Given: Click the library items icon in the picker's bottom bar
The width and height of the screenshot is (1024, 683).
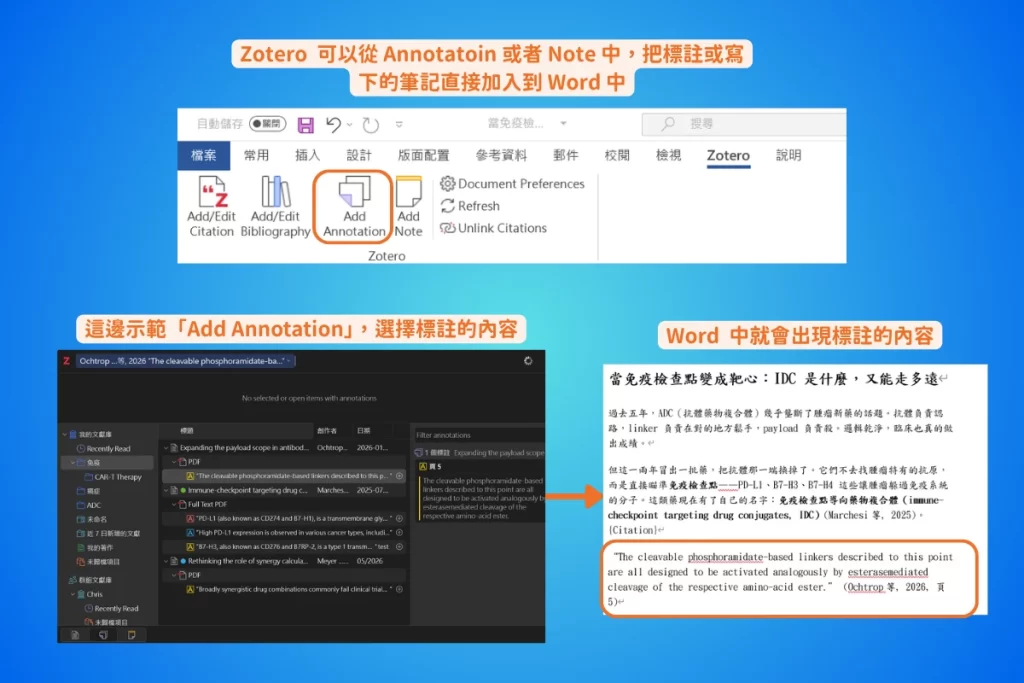Looking at the screenshot, I should click(74, 635).
